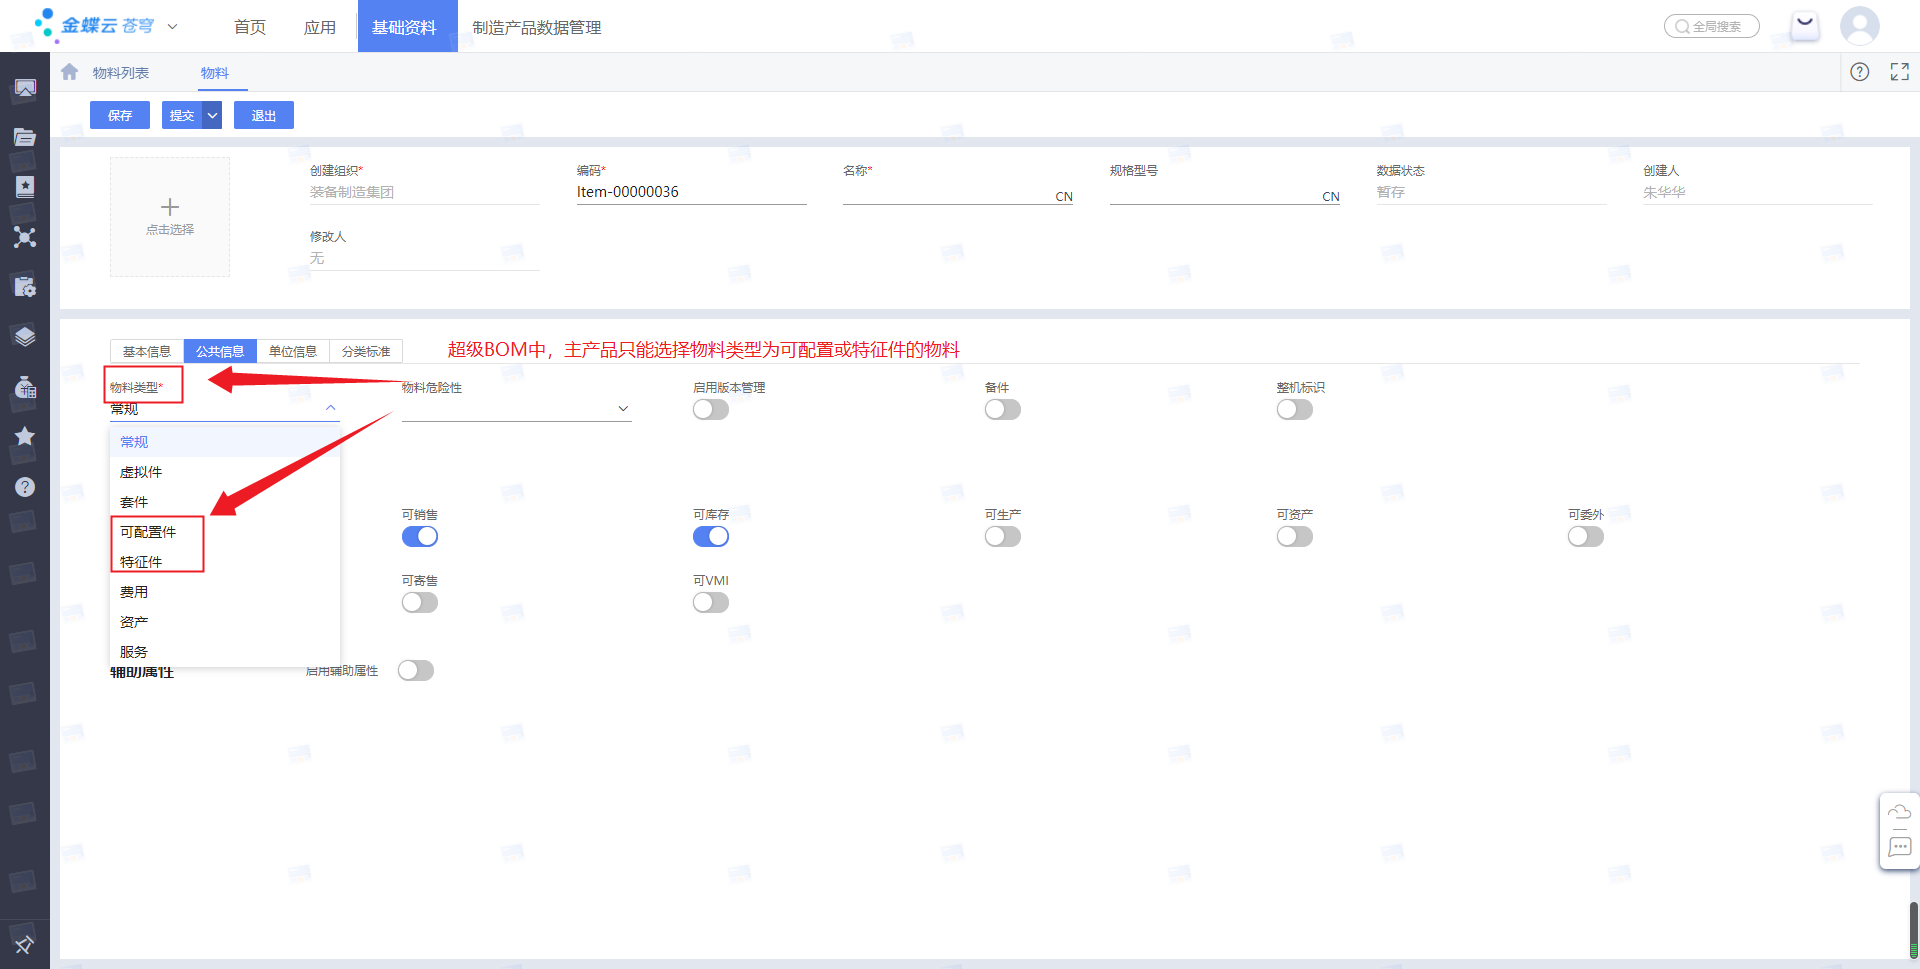This screenshot has height=969, width=1920.
Task: Open 应用 in top navigation
Action: click(x=320, y=27)
